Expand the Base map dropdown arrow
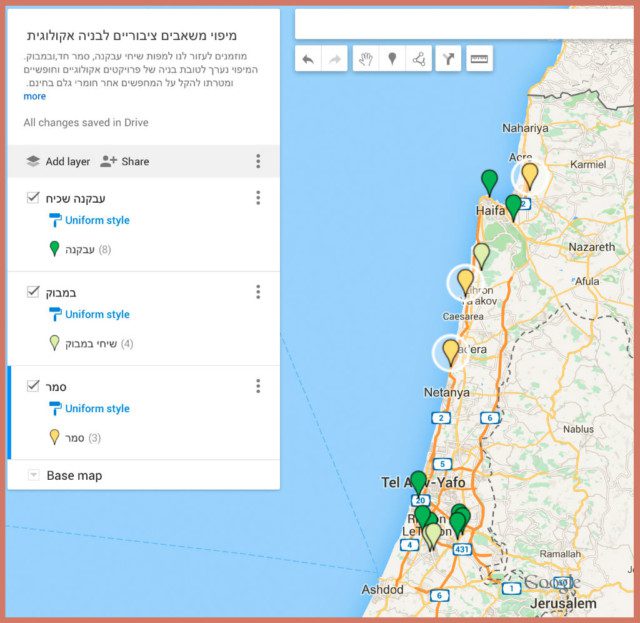The image size is (640, 623). [x=33, y=475]
